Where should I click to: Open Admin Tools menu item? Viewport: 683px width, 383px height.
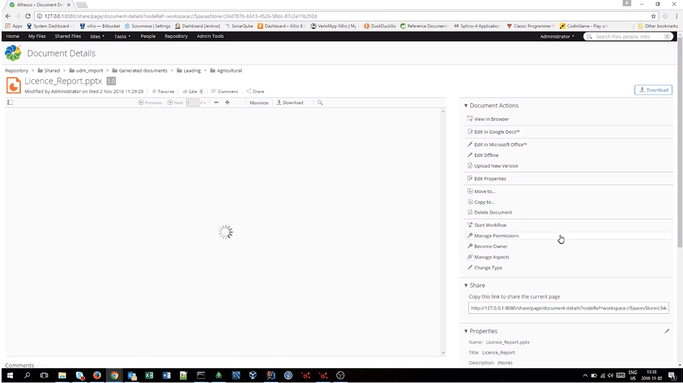(x=210, y=36)
